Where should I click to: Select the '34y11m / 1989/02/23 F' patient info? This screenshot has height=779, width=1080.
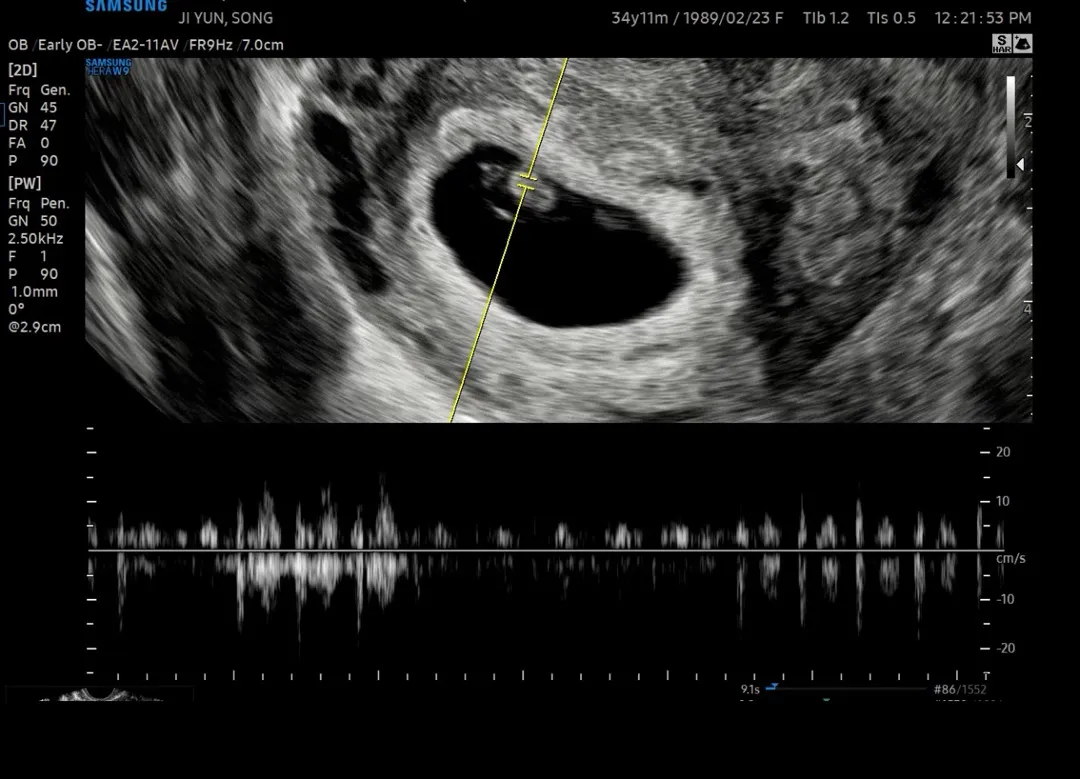pos(697,18)
